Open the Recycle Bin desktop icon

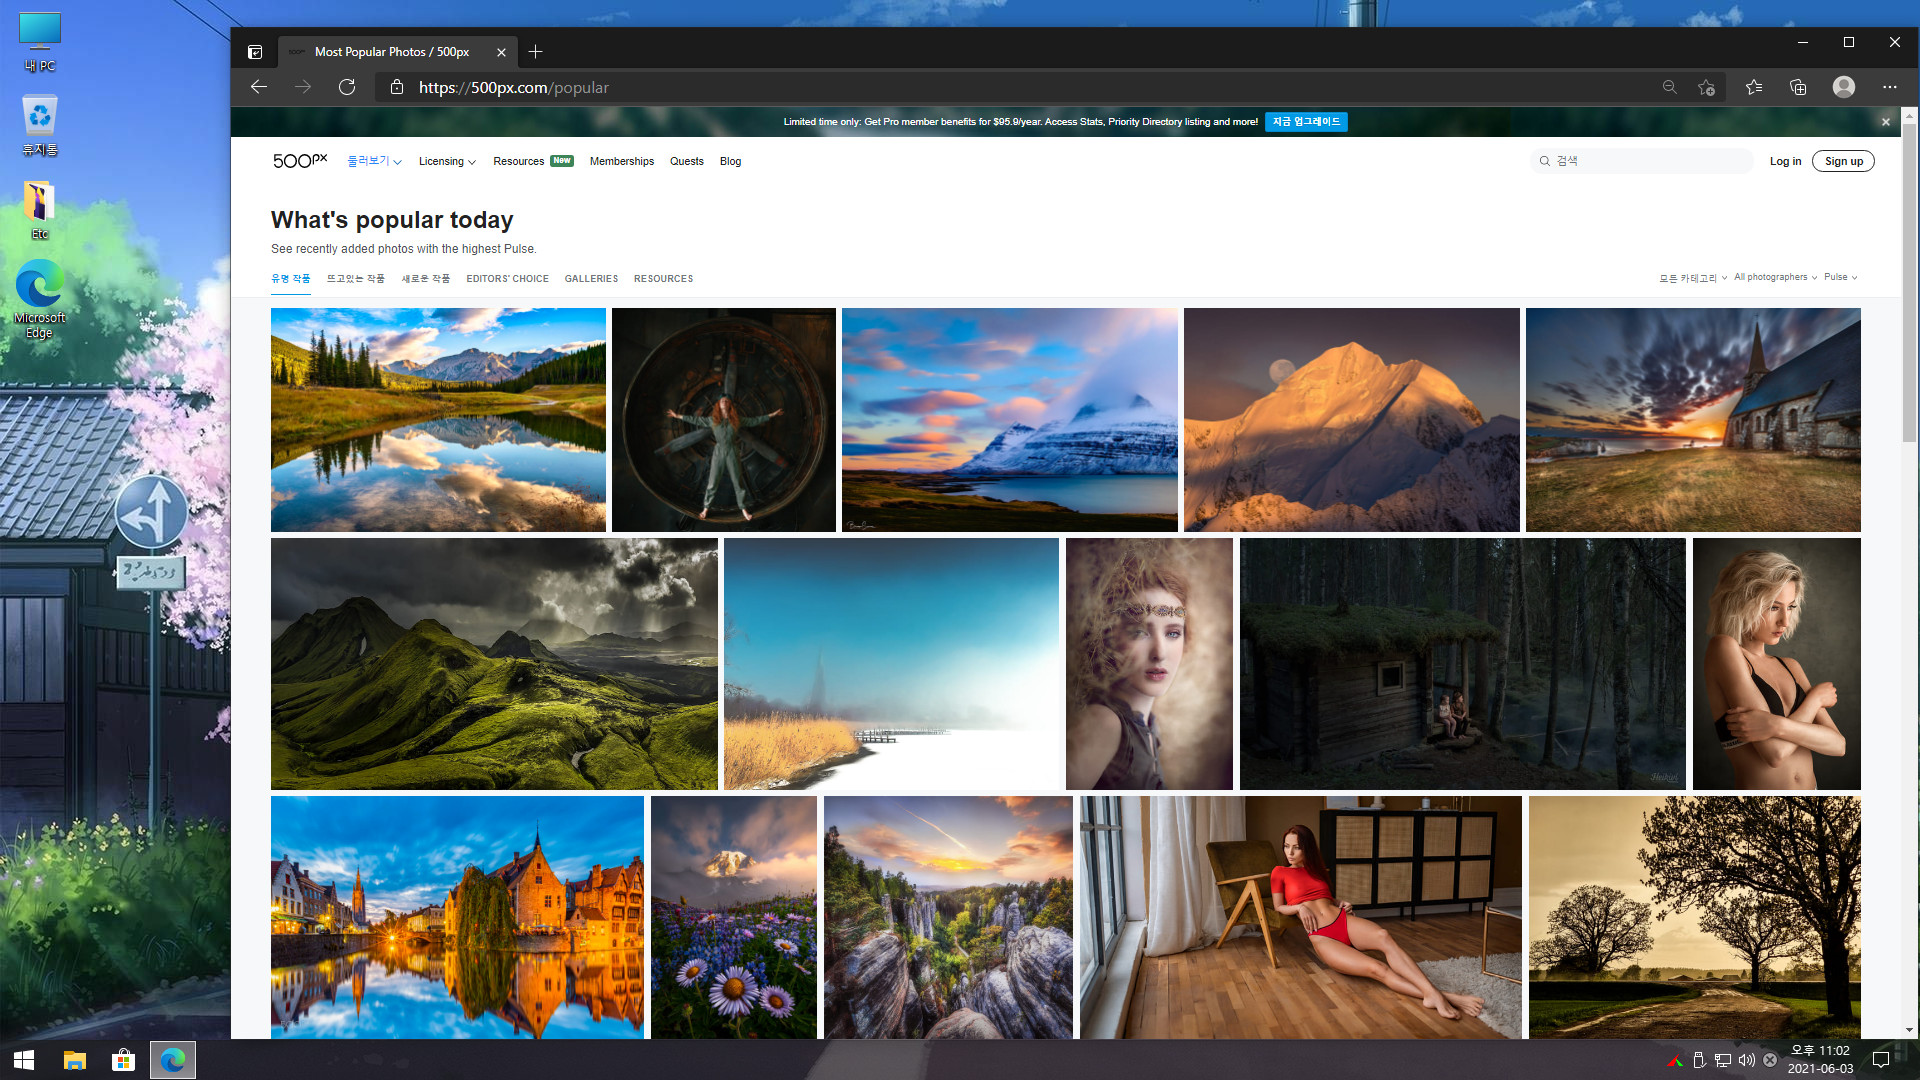click(40, 126)
